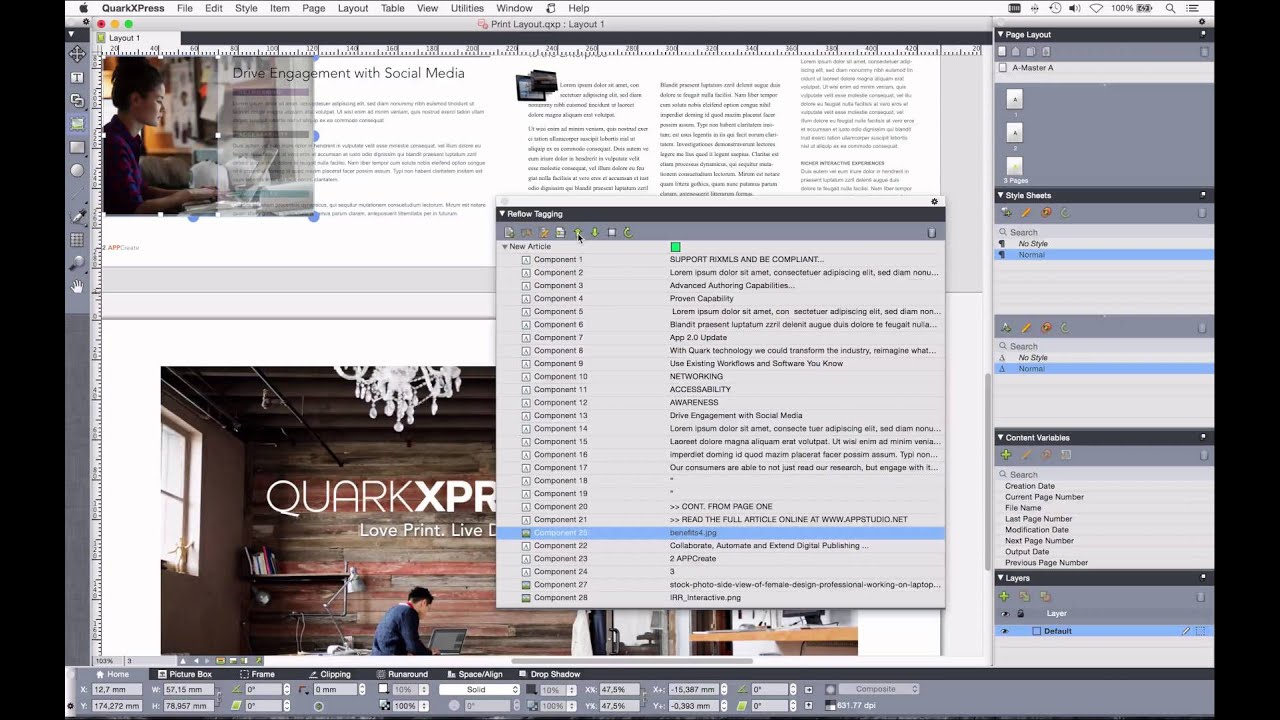Click the X position field 12,7 mm
Screen dimensions: 1280x720
(x=119, y=690)
